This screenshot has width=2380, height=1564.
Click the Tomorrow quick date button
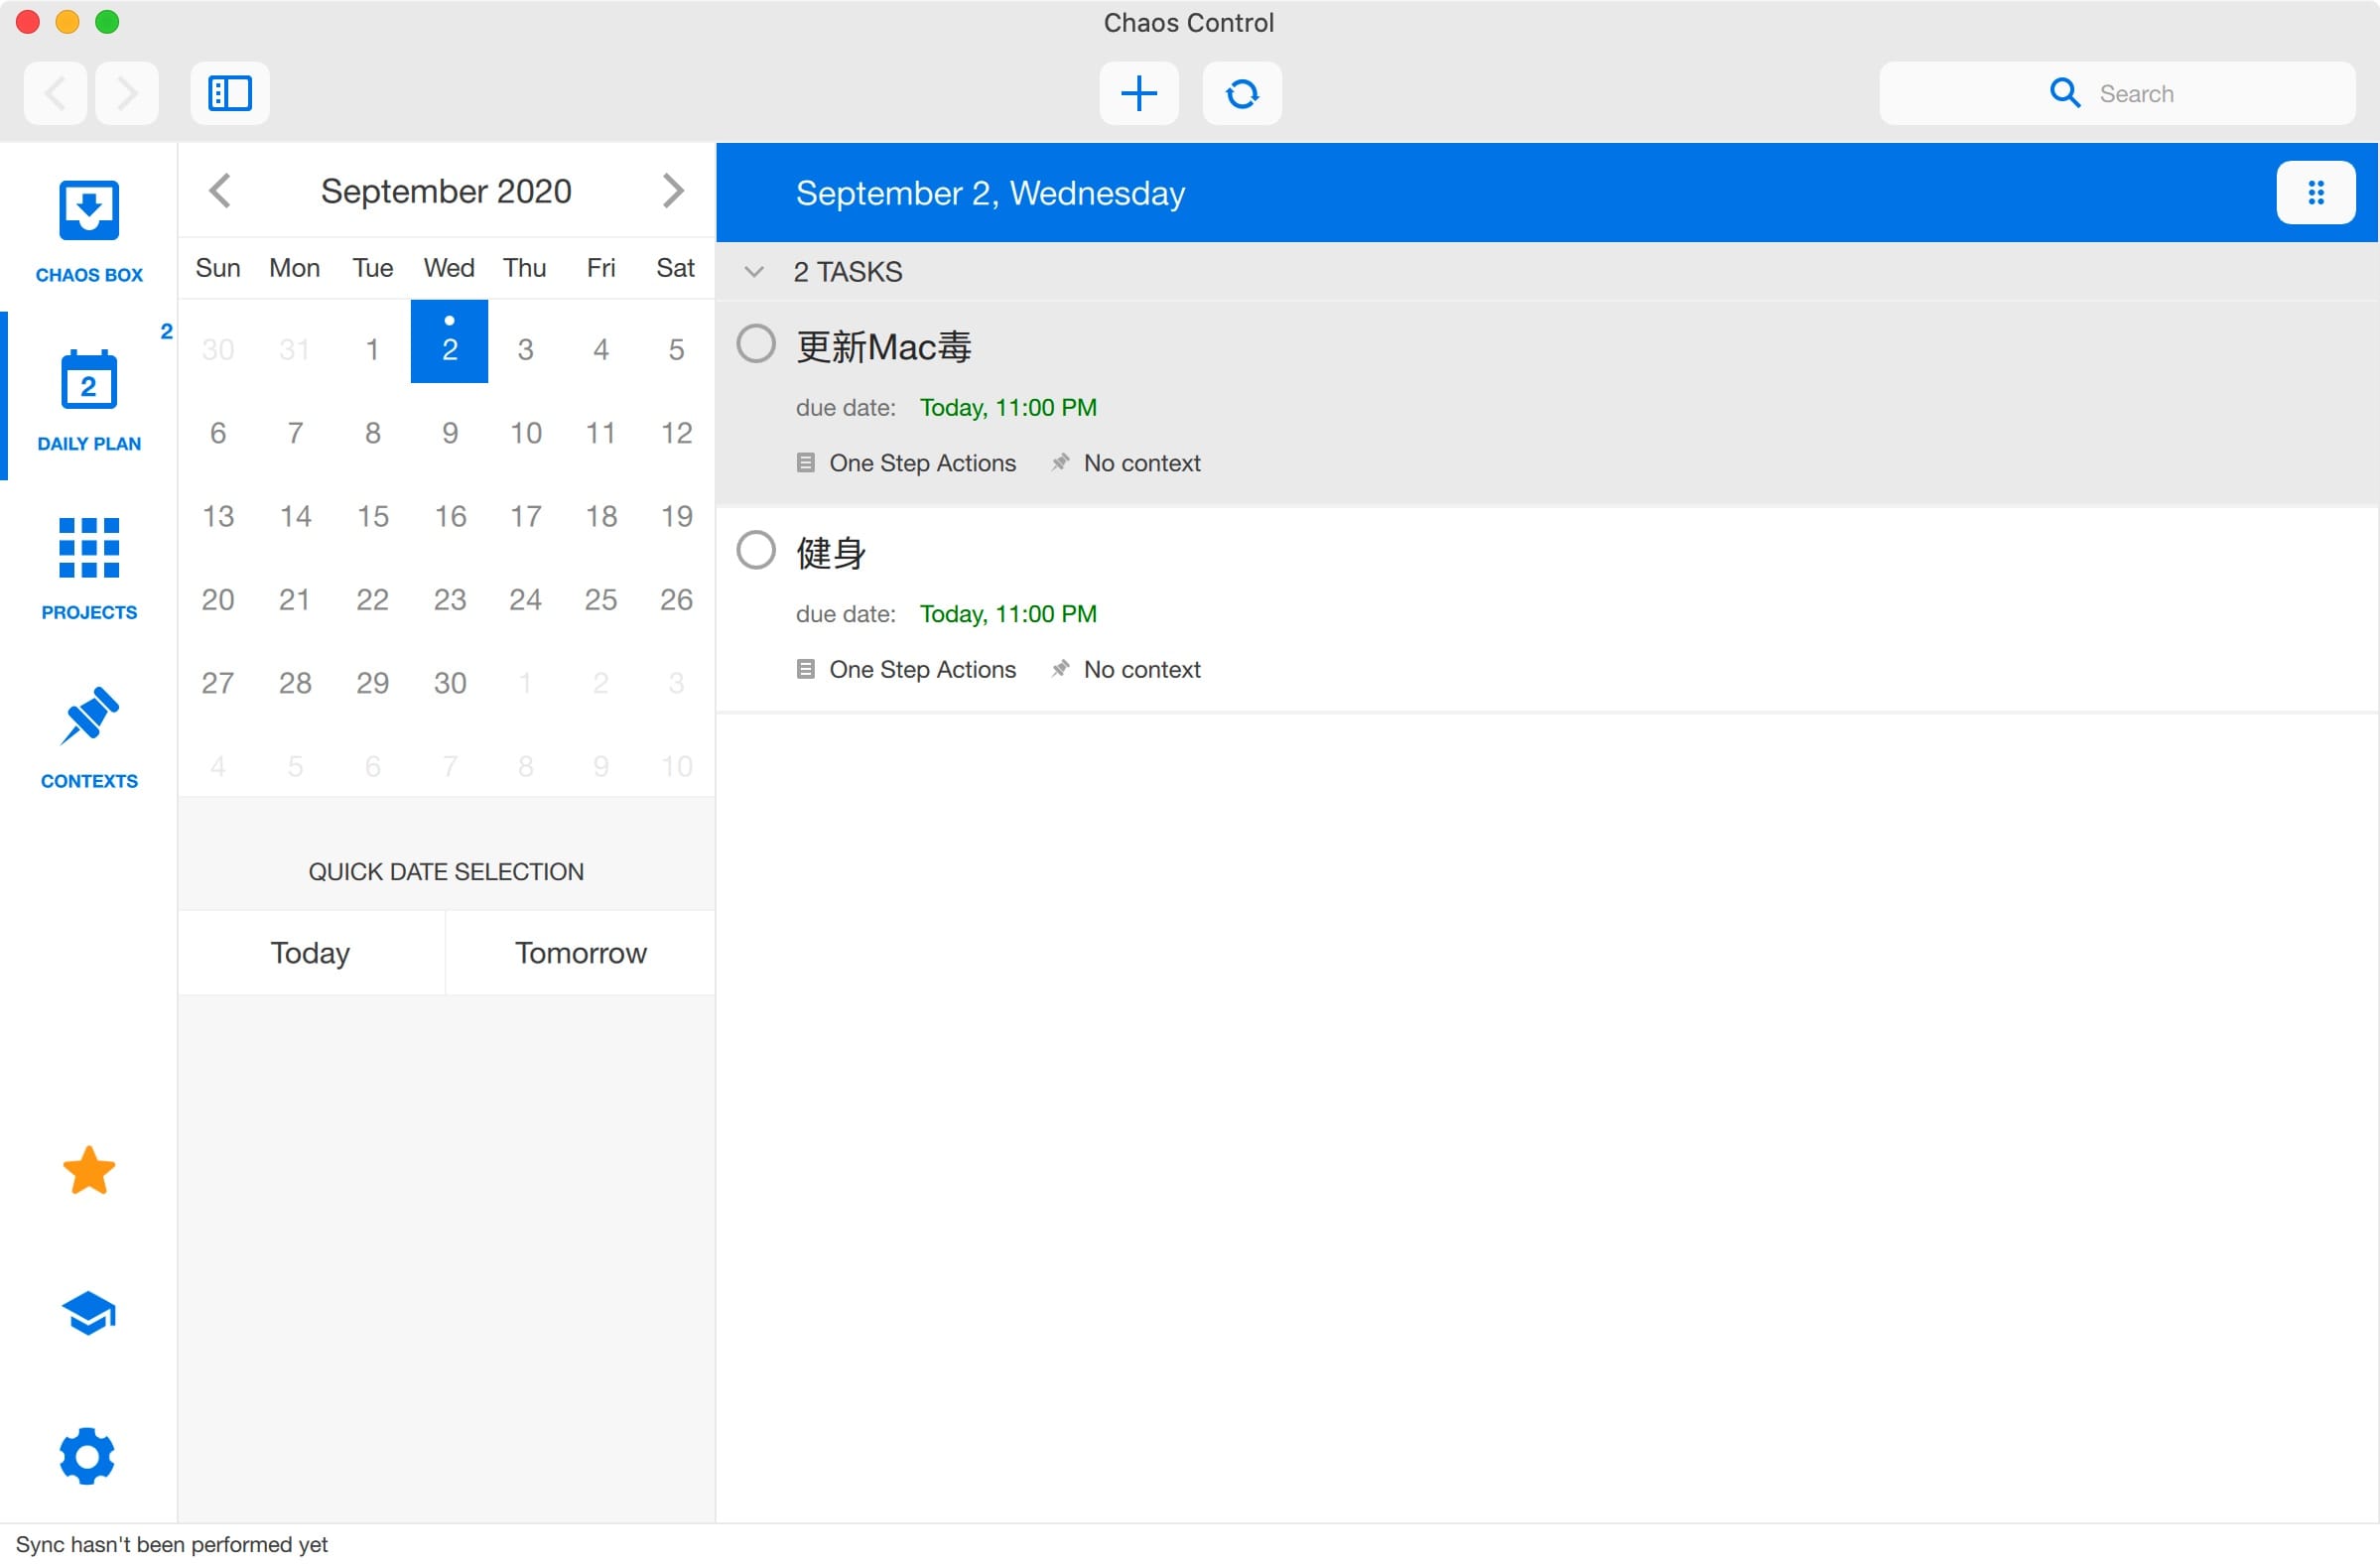click(580, 952)
